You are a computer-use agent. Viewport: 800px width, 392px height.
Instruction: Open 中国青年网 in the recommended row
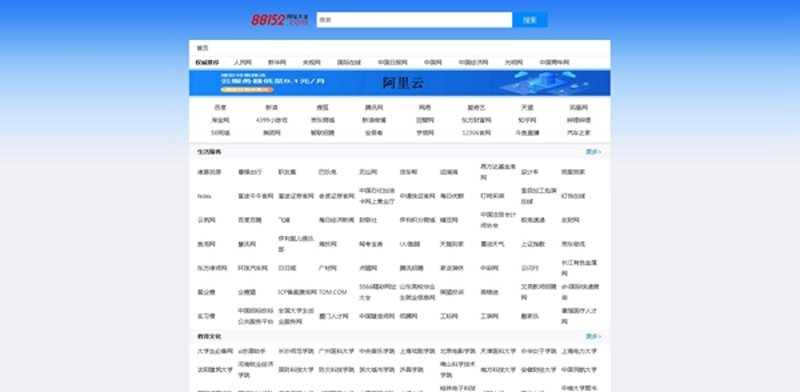554,62
